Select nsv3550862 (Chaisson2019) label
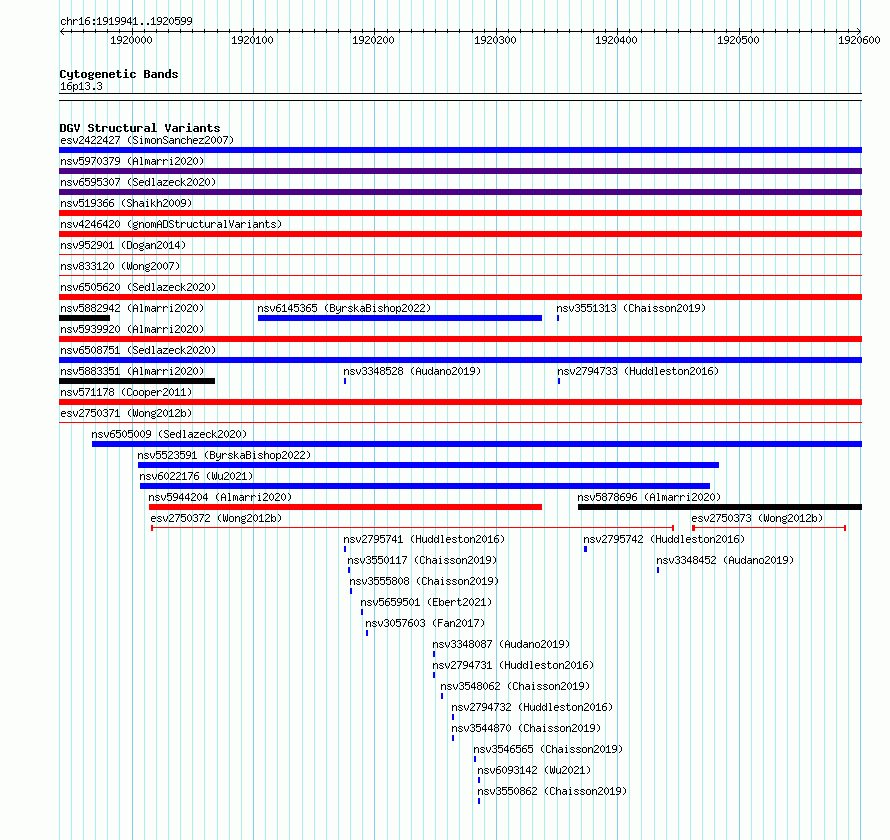This screenshot has height=840, width=890. (552, 791)
